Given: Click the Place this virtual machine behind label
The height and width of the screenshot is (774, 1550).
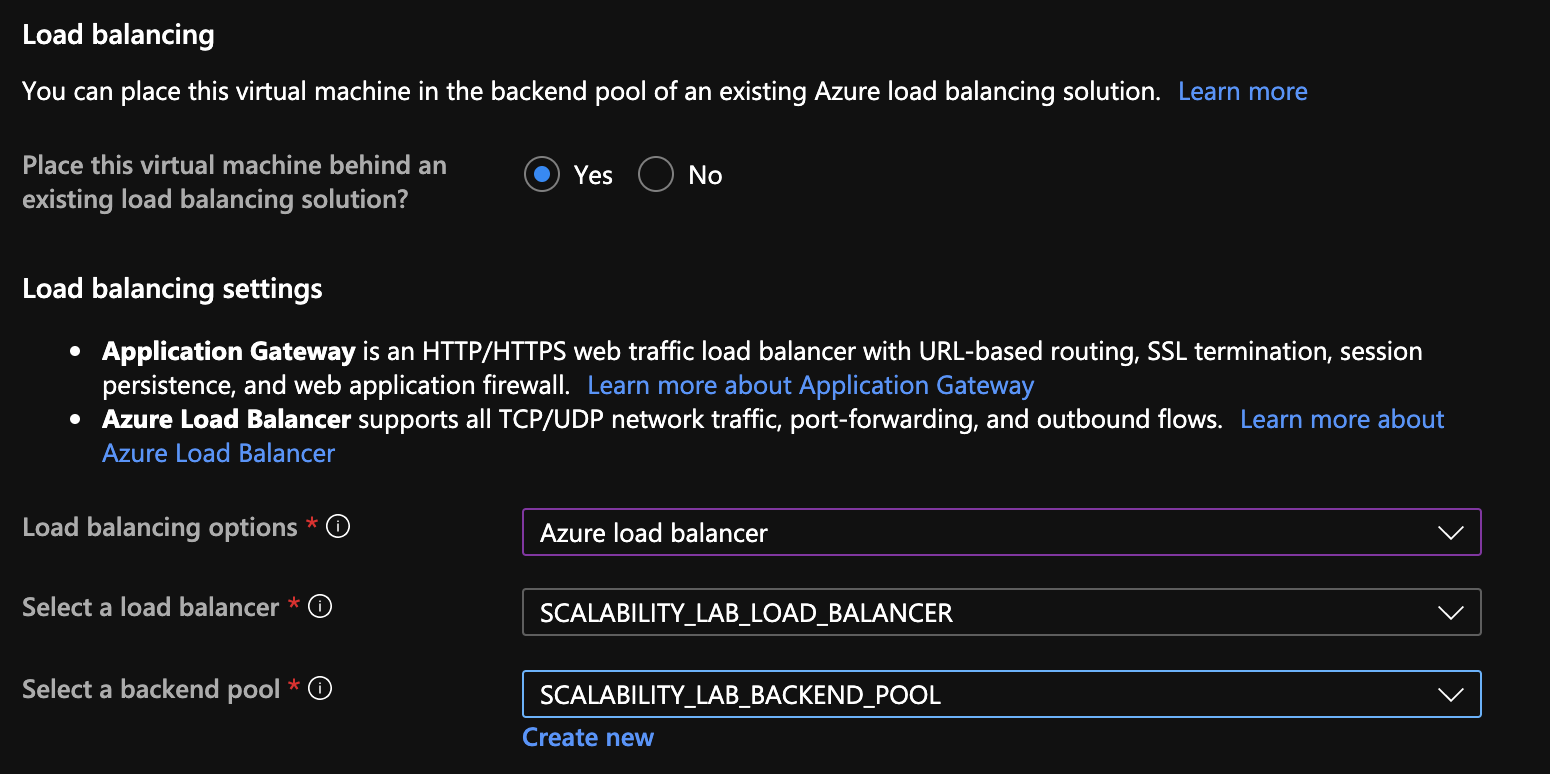Looking at the screenshot, I should (x=234, y=182).
